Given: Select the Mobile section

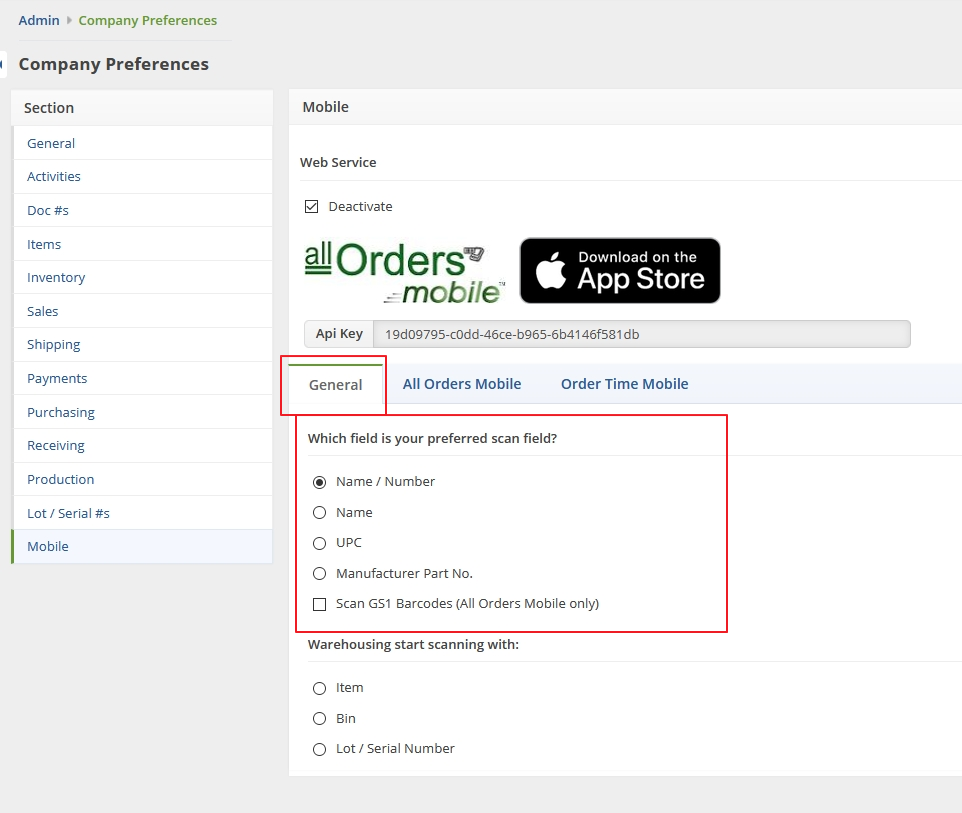Looking at the screenshot, I should 142,547.
